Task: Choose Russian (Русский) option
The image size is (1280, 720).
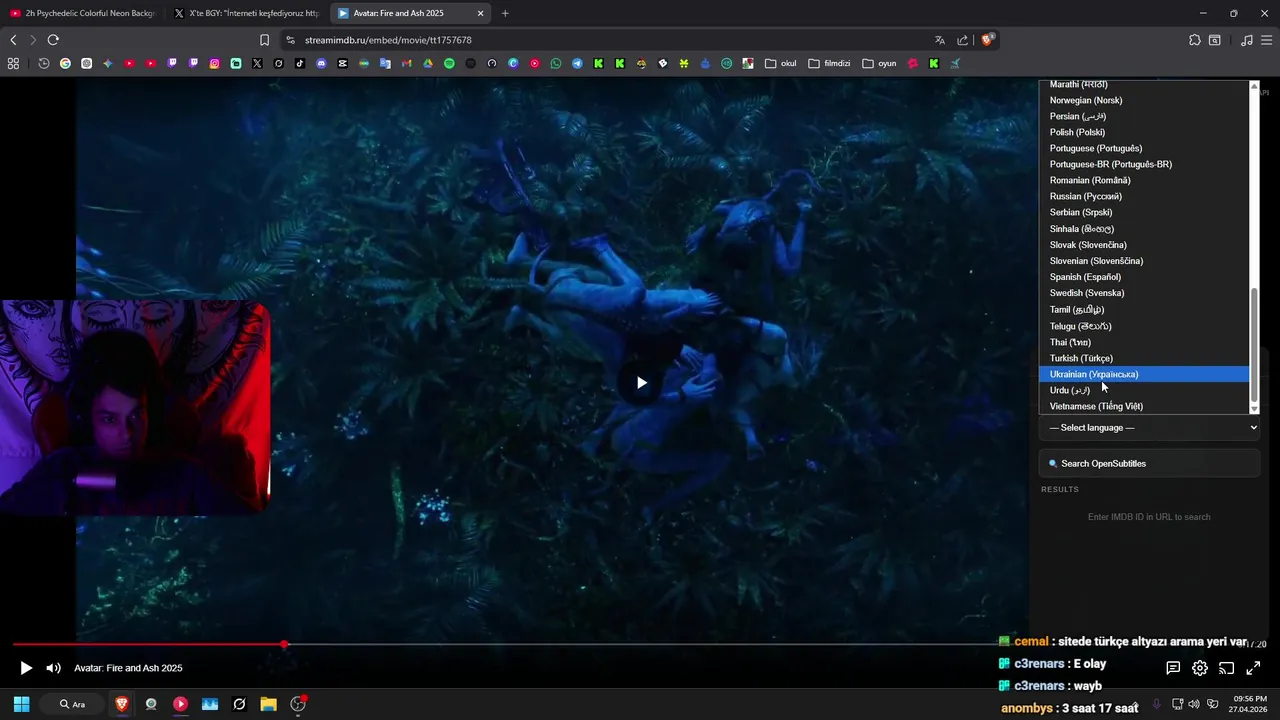Action: point(1144,196)
